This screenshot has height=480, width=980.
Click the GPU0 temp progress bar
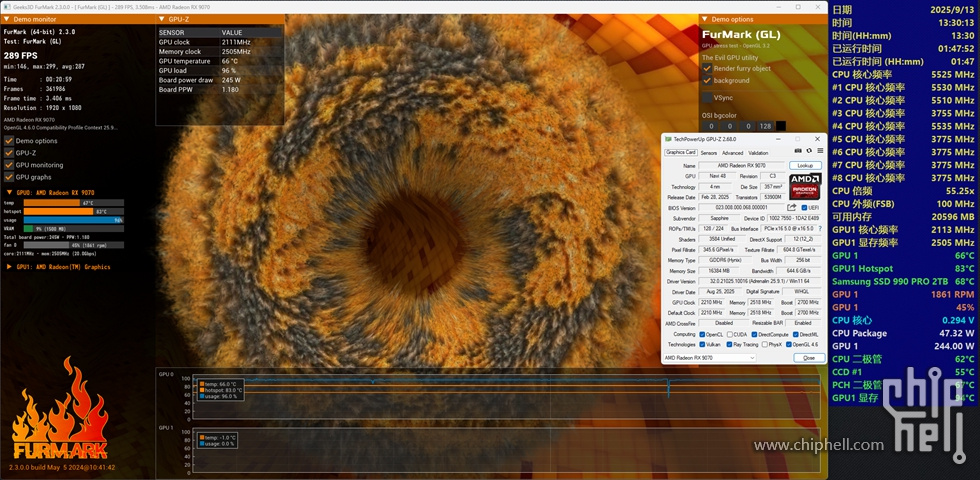coord(74,202)
